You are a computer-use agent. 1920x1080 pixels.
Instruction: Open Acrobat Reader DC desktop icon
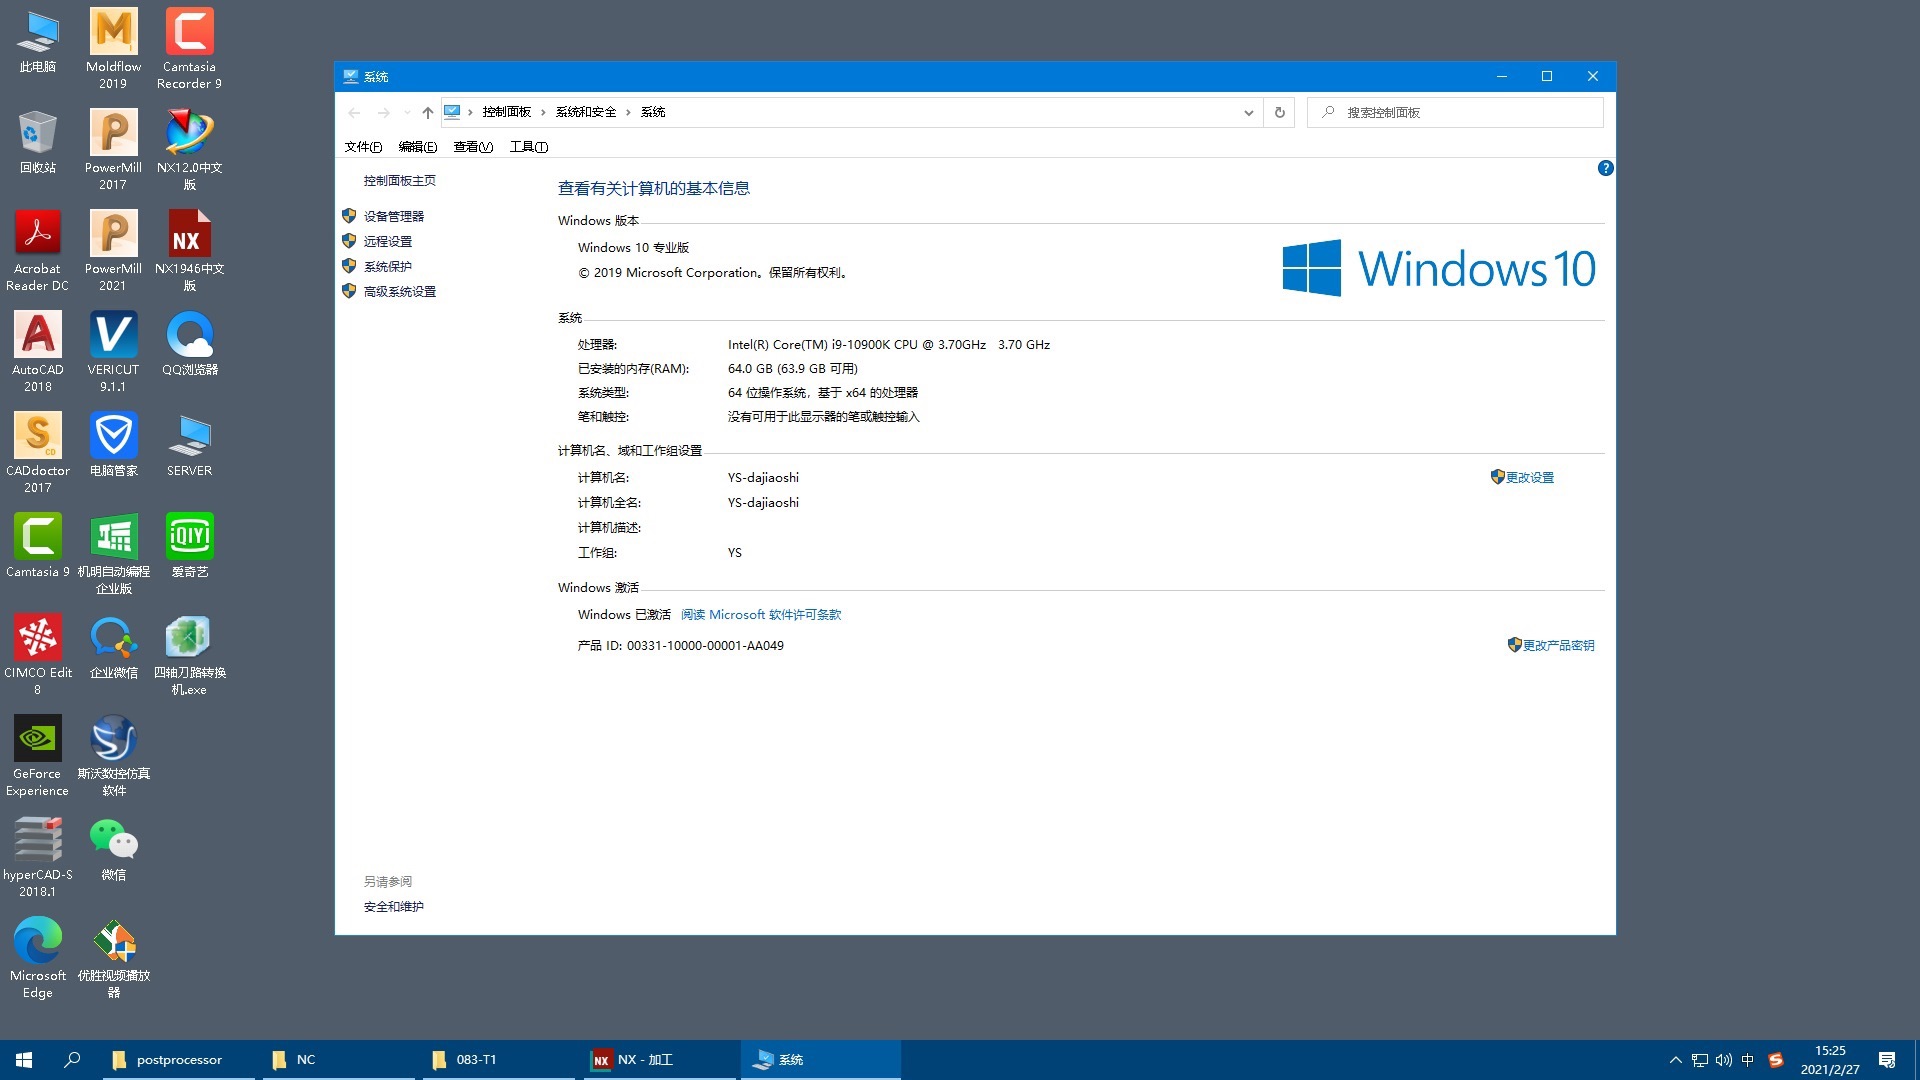coord(38,251)
